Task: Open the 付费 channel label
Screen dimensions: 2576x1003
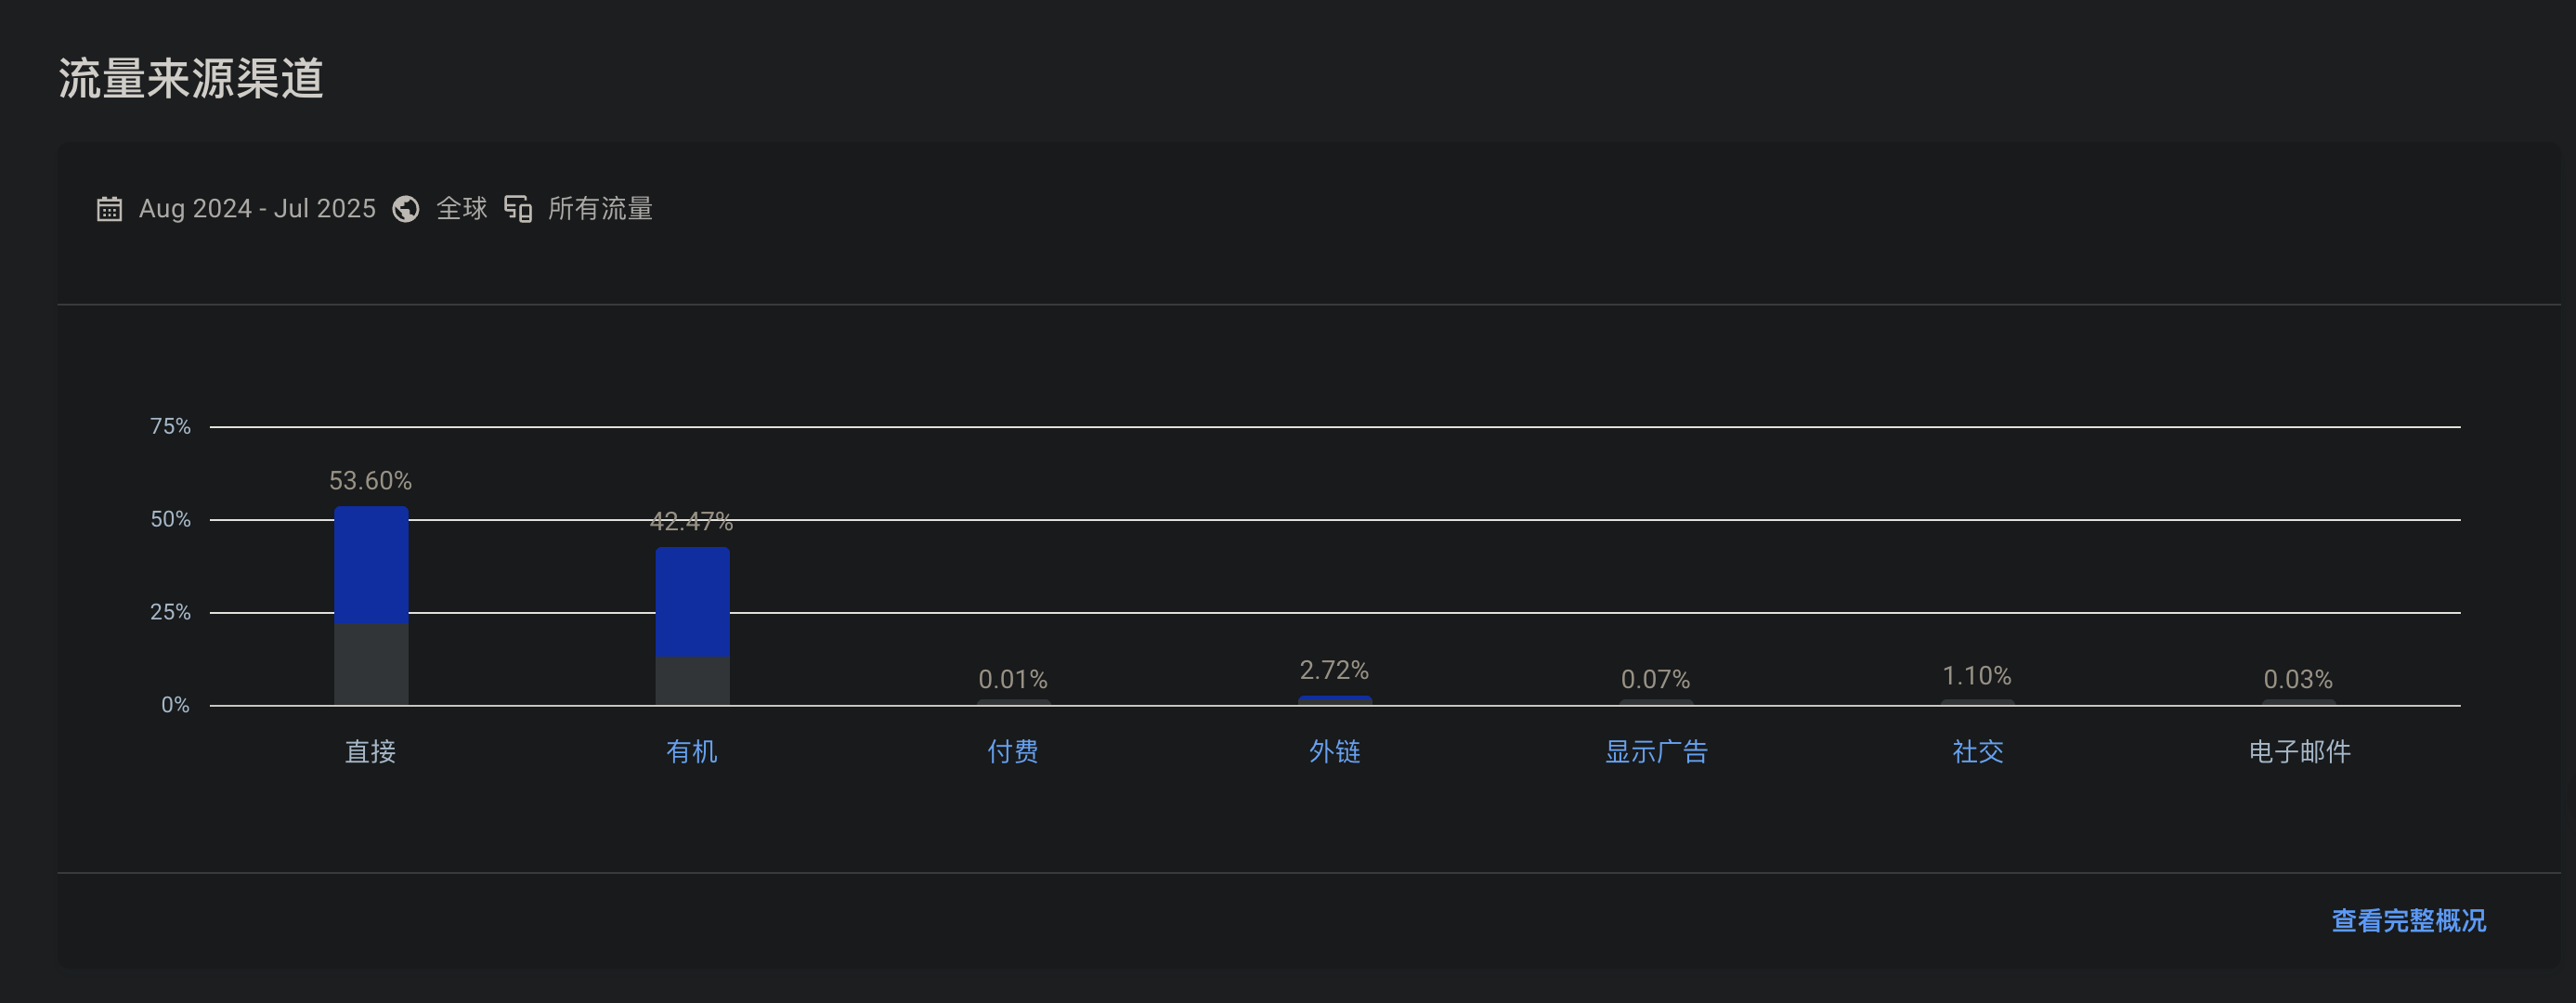Action: click(1013, 752)
